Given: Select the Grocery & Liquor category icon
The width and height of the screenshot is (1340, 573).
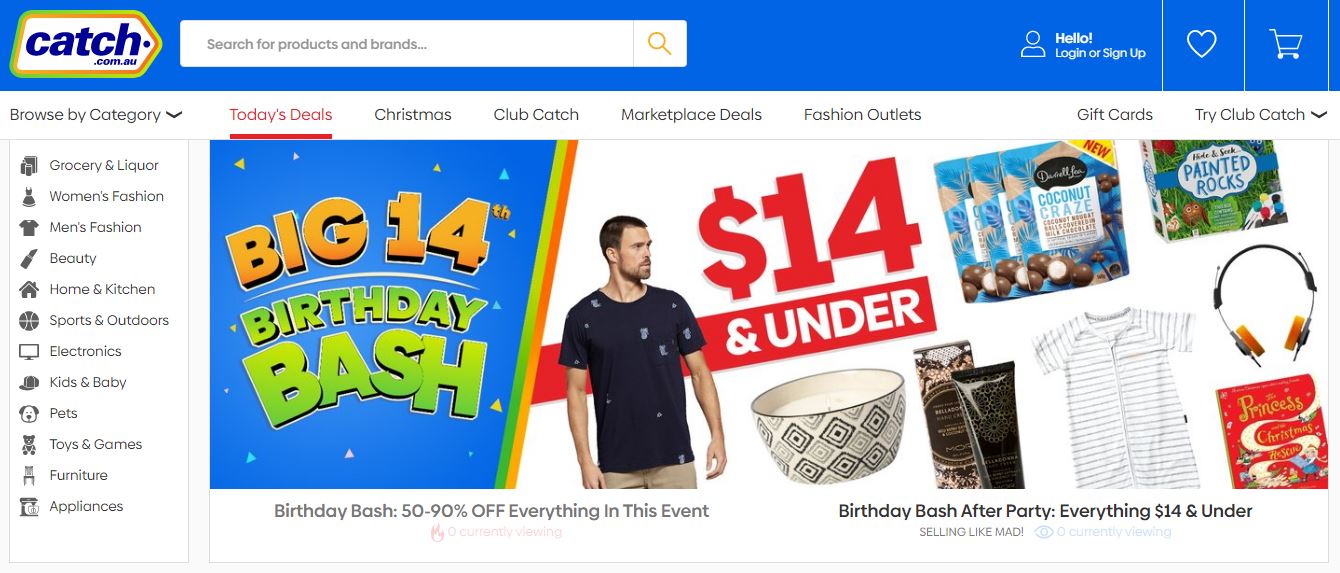Looking at the screenshot, I should 29,166.
